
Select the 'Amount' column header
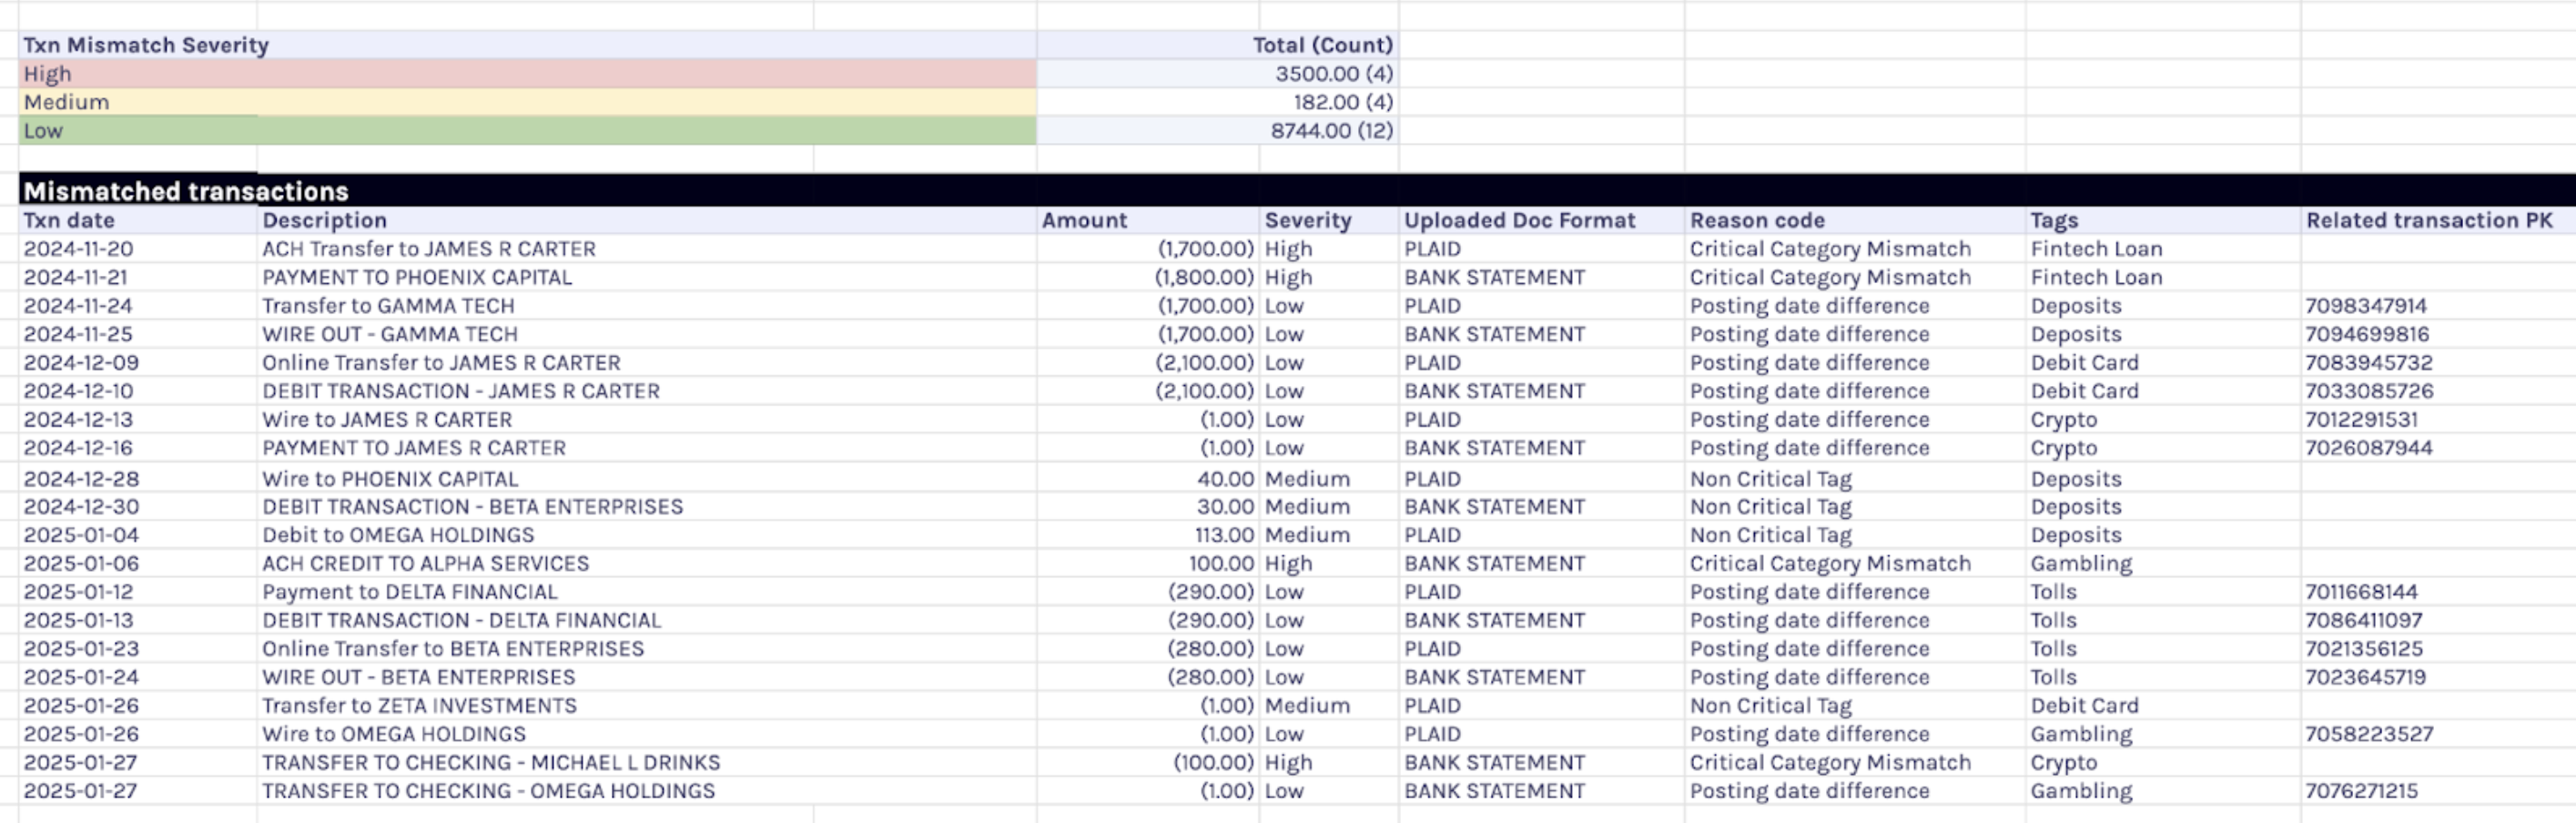[x=1148, y=220]
